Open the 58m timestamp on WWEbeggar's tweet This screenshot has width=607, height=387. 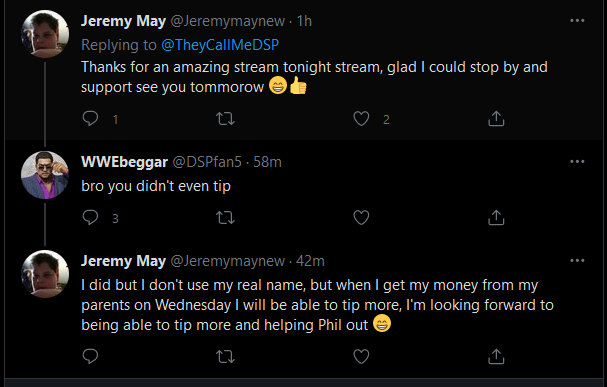pyautogui.click(x=267, y=162)
